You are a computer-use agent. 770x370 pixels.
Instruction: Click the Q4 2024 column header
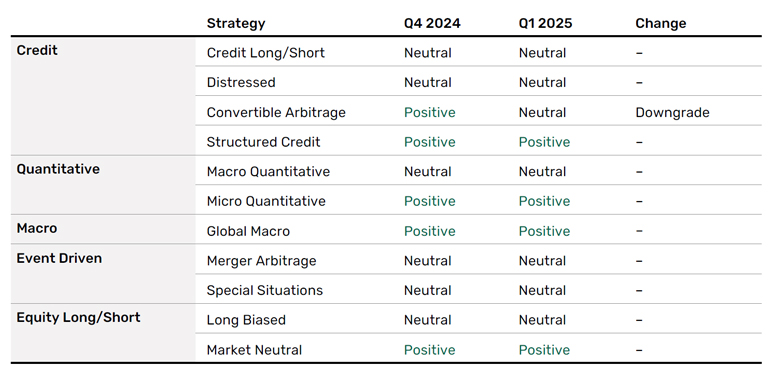pos(432,23)
